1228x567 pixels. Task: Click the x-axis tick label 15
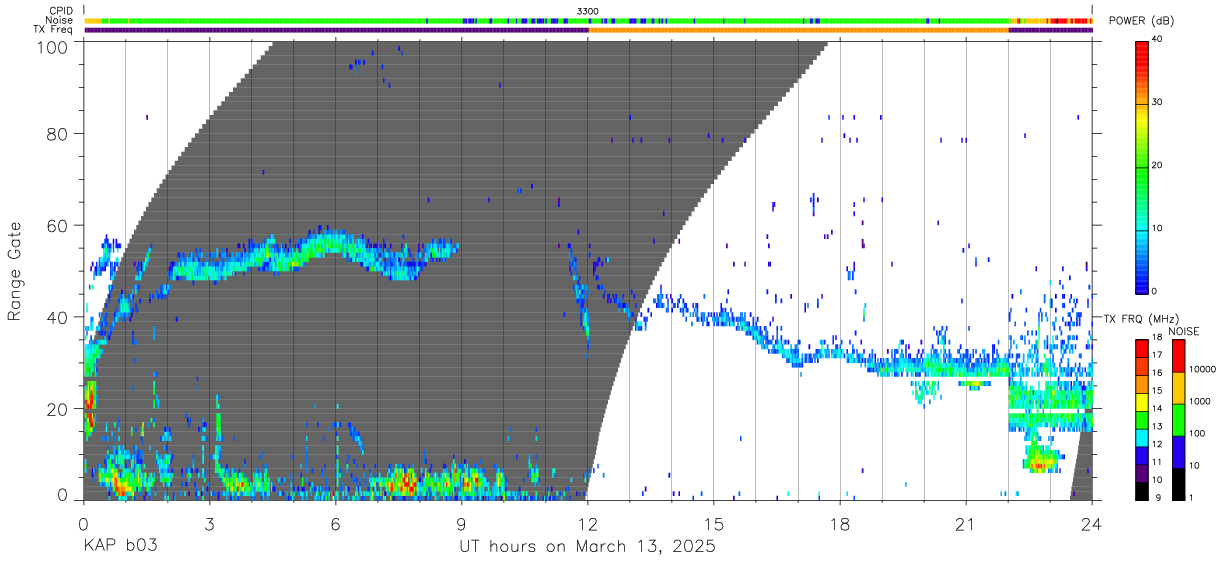point(713,524)
